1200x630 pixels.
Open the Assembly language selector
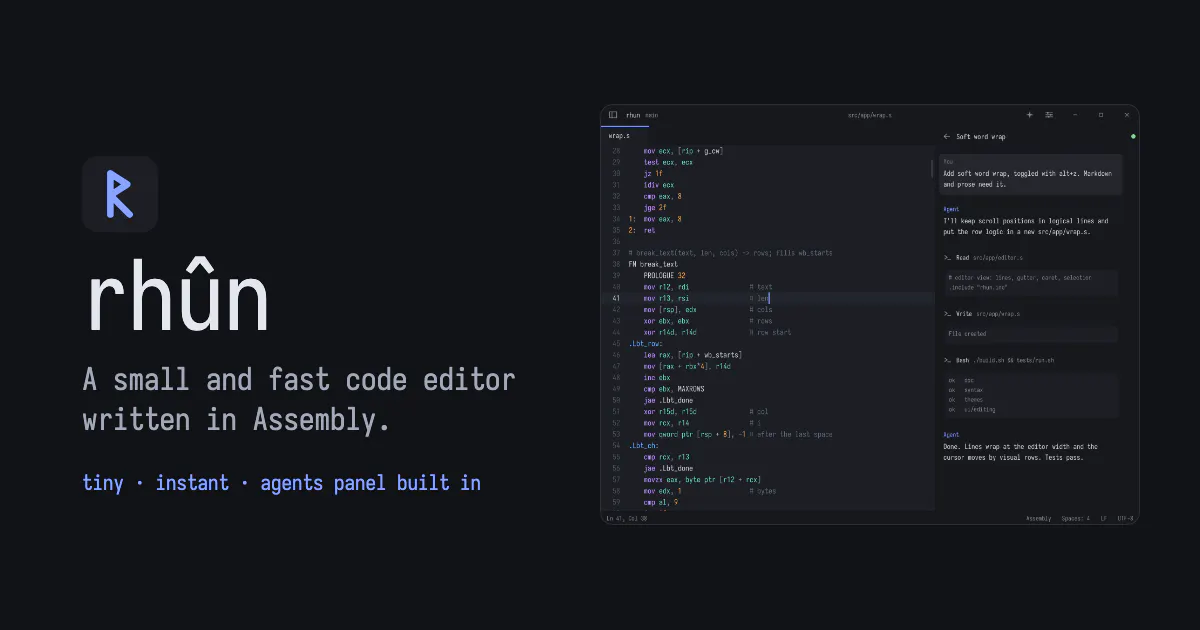(x=1039, y=518)
